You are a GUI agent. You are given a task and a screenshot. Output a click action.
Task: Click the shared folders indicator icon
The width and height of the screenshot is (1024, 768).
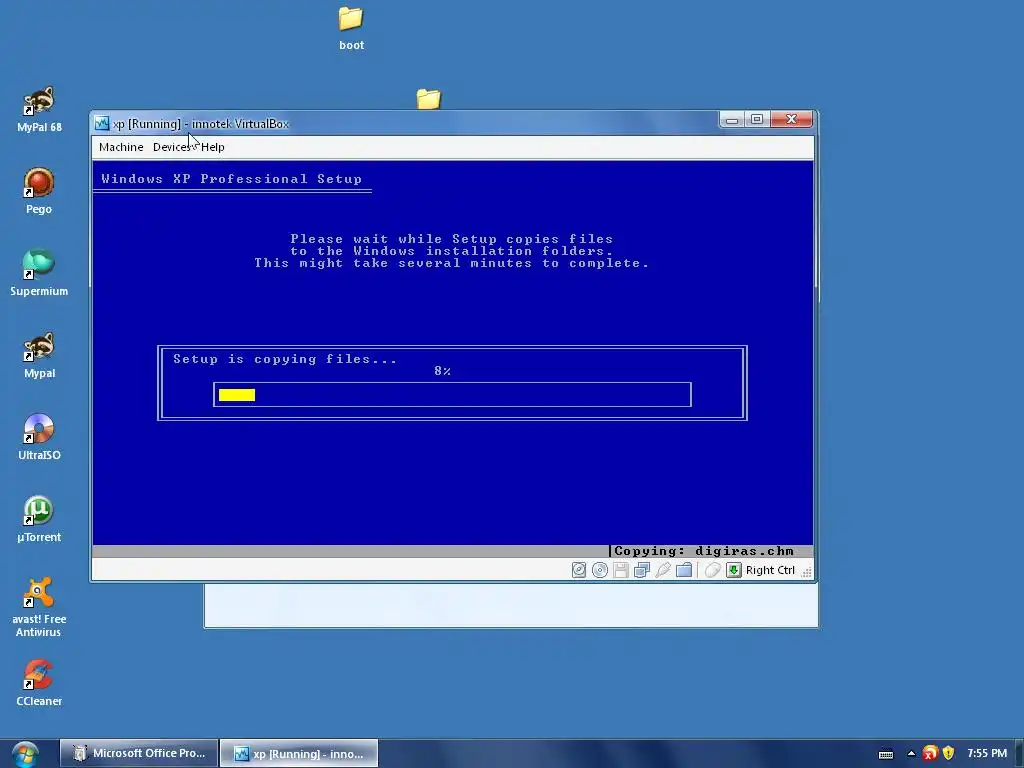(684, 570)
